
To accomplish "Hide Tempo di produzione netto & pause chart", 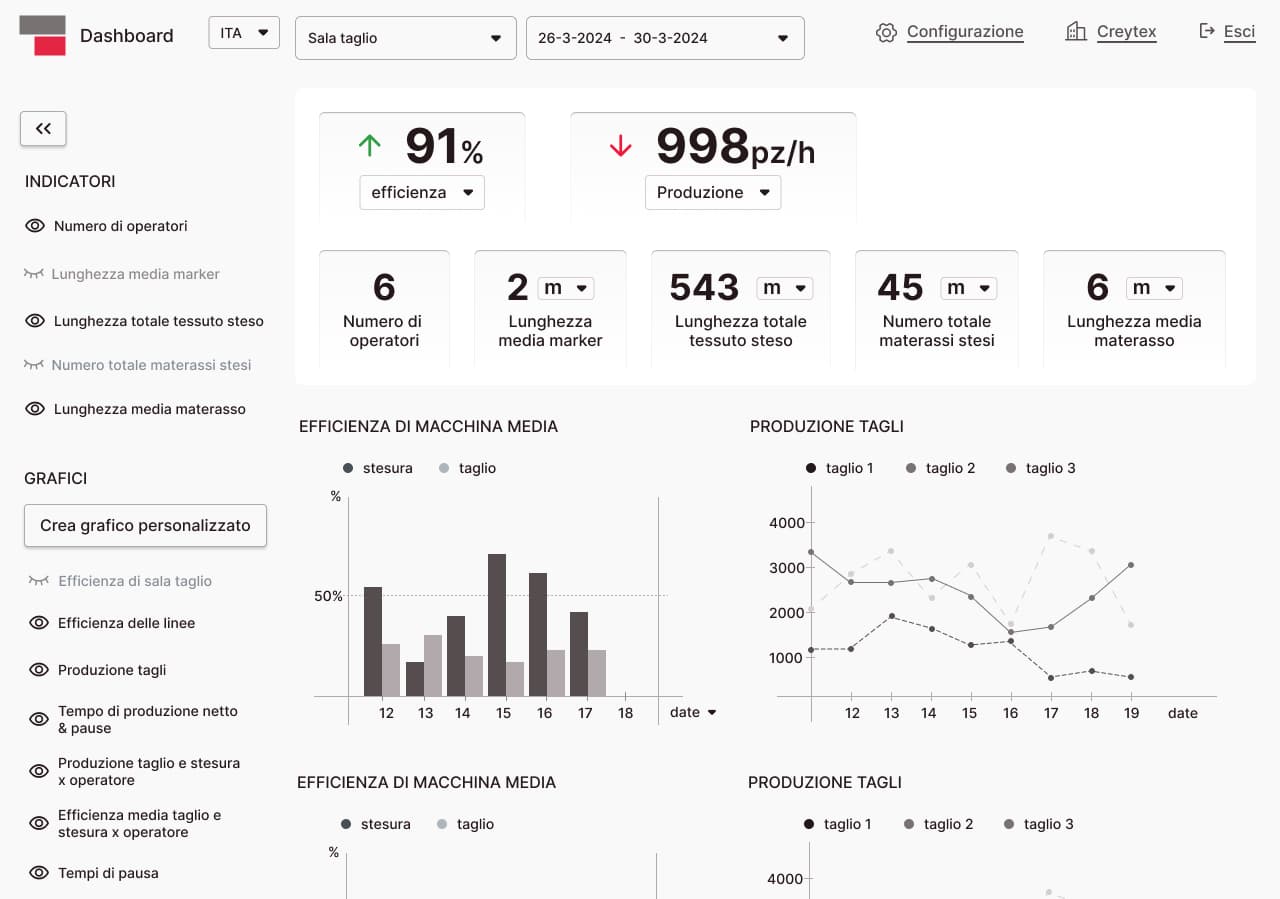I will point(39,719).
